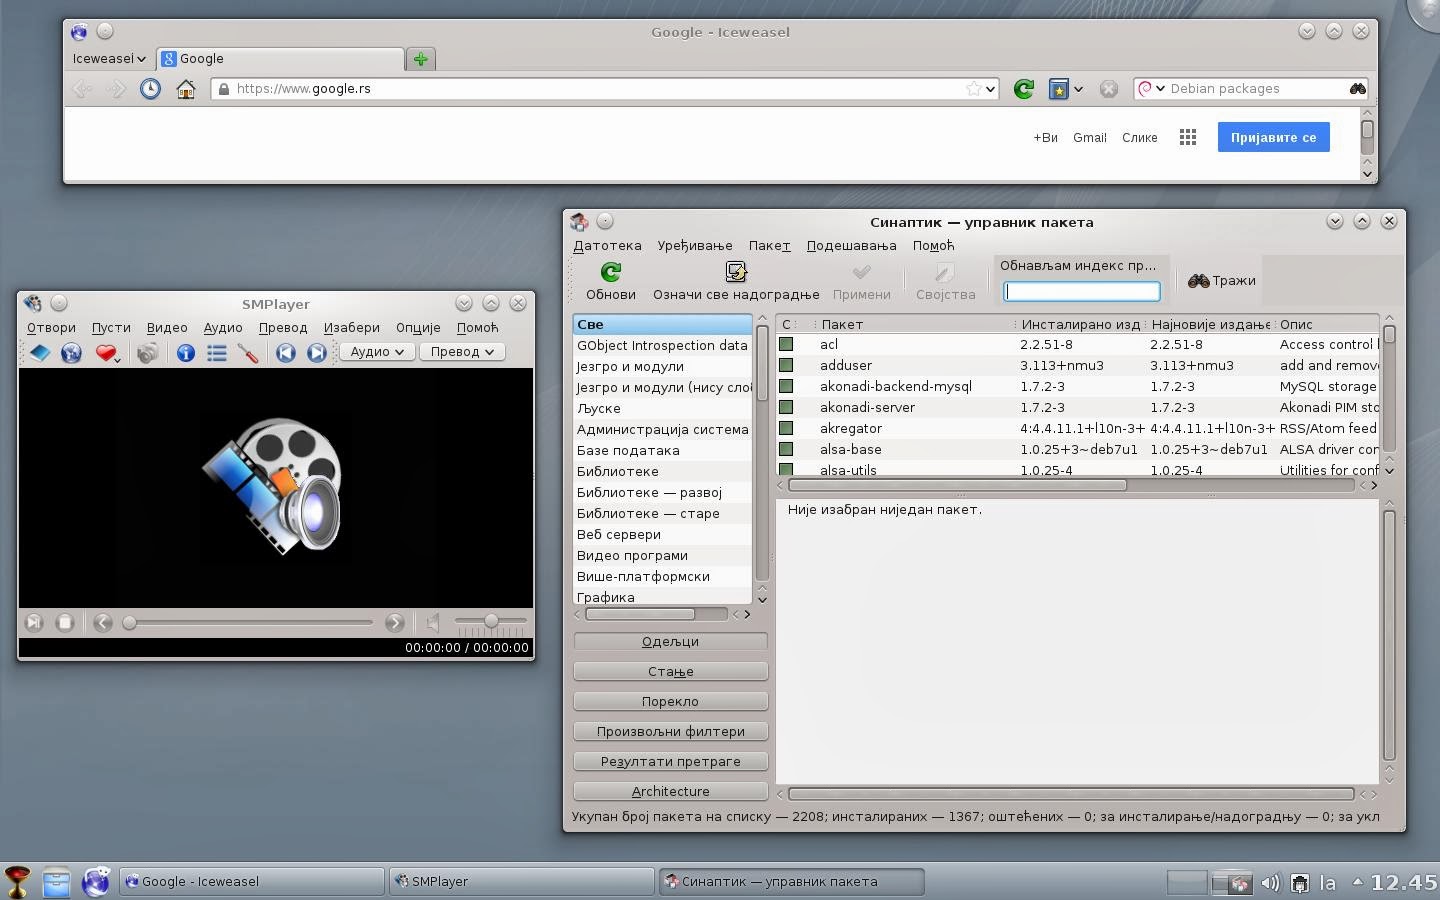The width and height of the screenshot is (1440, 900).
Task: Open the Iceweasel application menu dropdown
Action: point(109,59)
